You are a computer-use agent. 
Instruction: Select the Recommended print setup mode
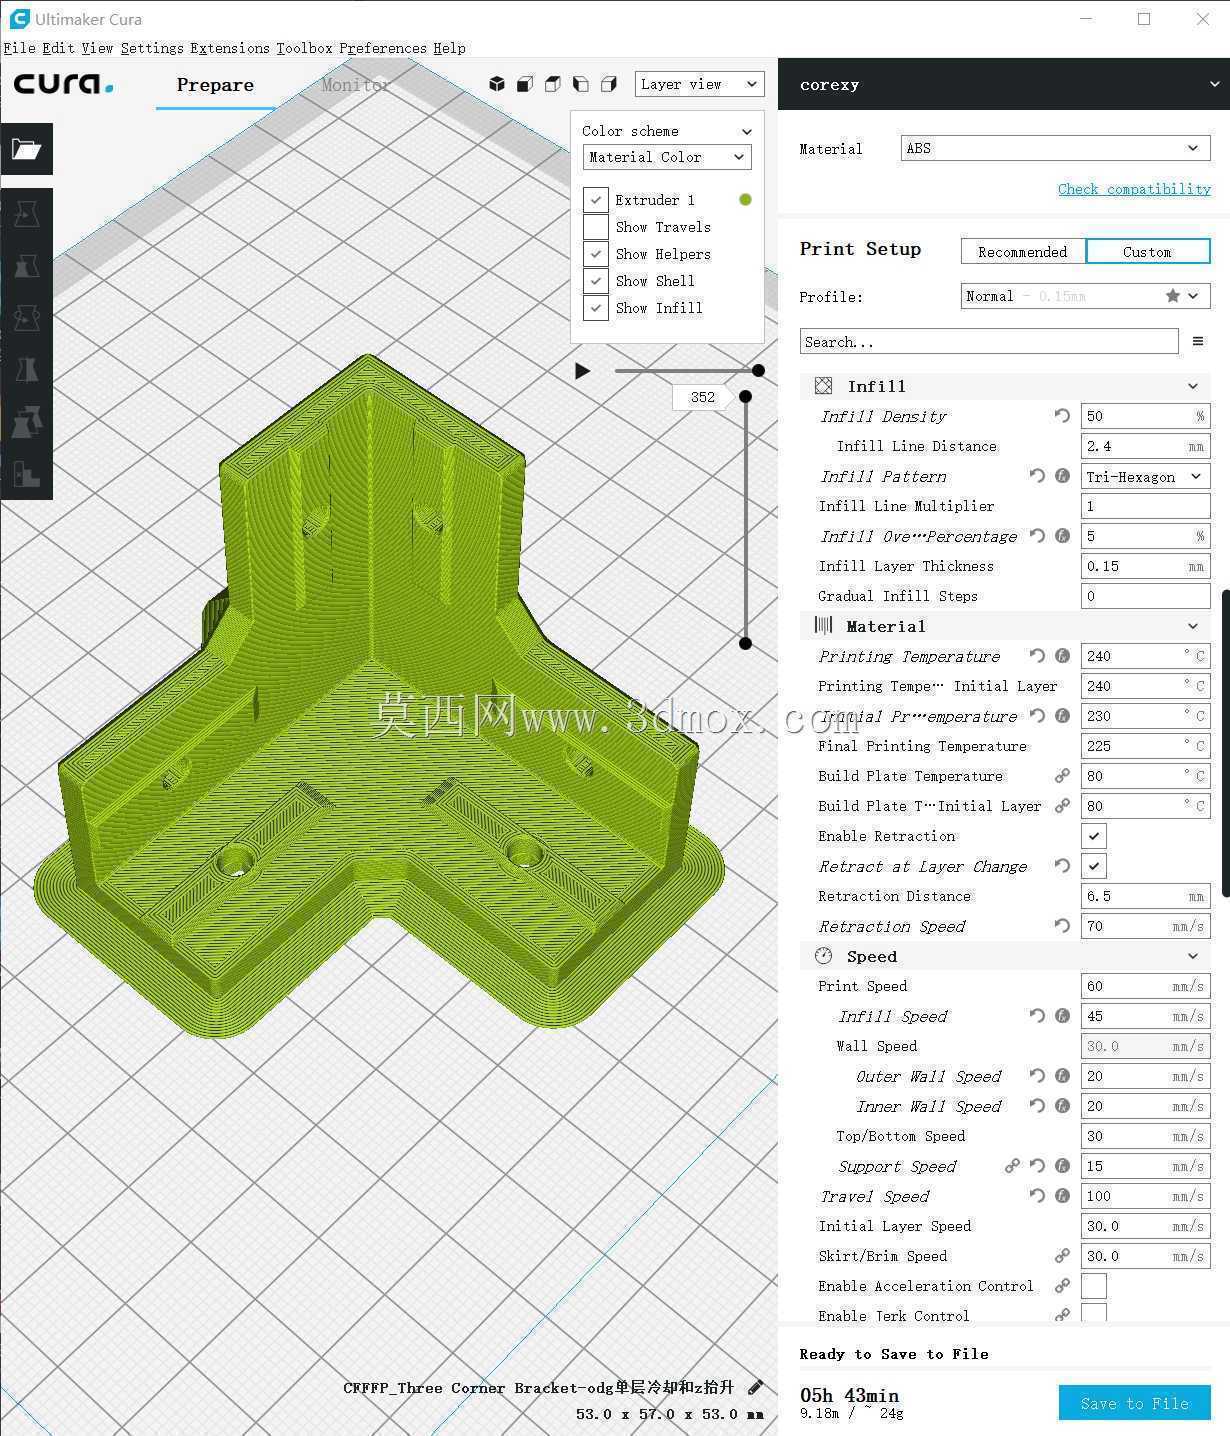tap(1023, 251)
